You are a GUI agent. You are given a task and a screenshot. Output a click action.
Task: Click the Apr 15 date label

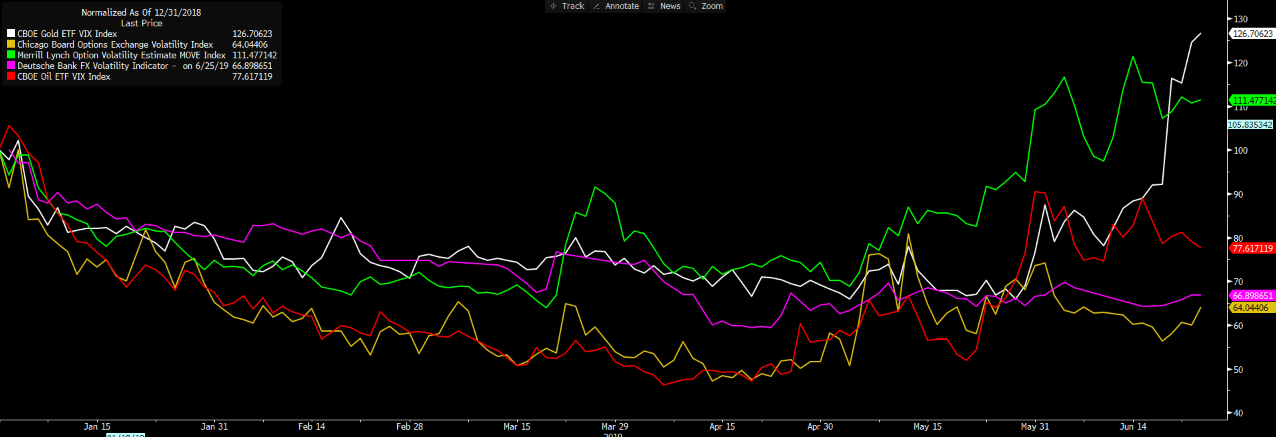tap(722, 426)
